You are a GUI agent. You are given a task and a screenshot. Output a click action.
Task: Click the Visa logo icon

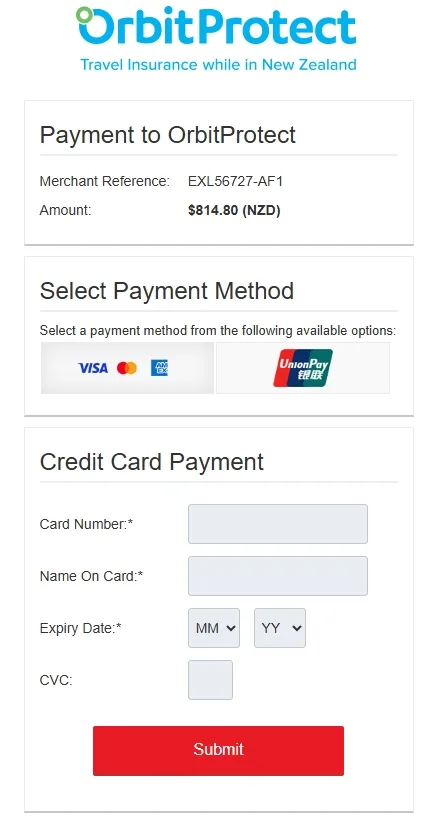point(93,368)
